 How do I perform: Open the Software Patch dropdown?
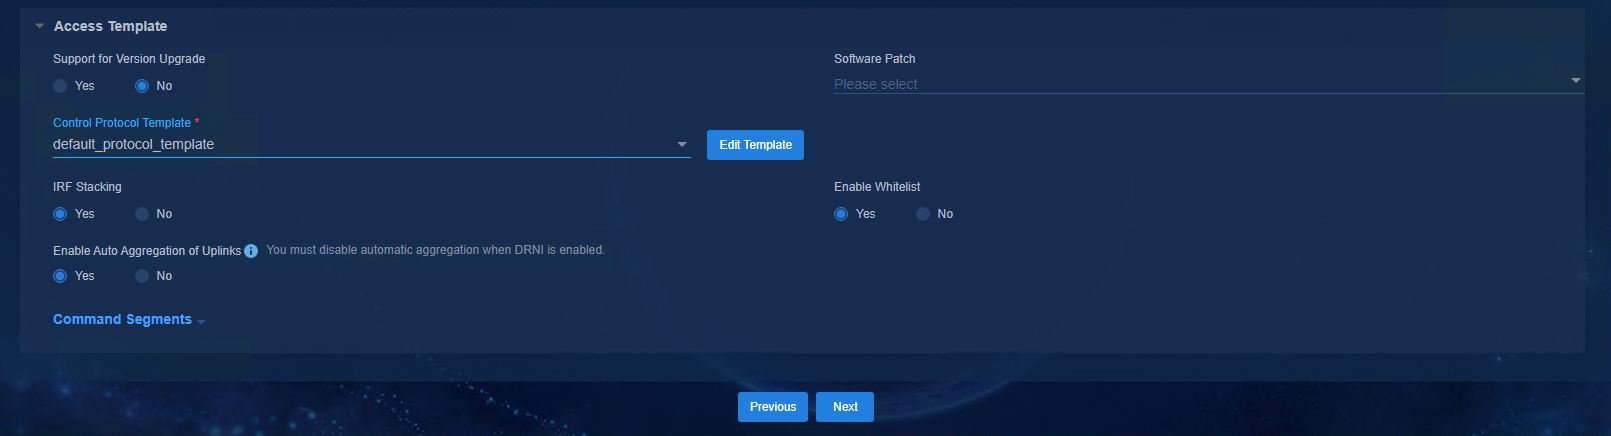coord(1208,84)
